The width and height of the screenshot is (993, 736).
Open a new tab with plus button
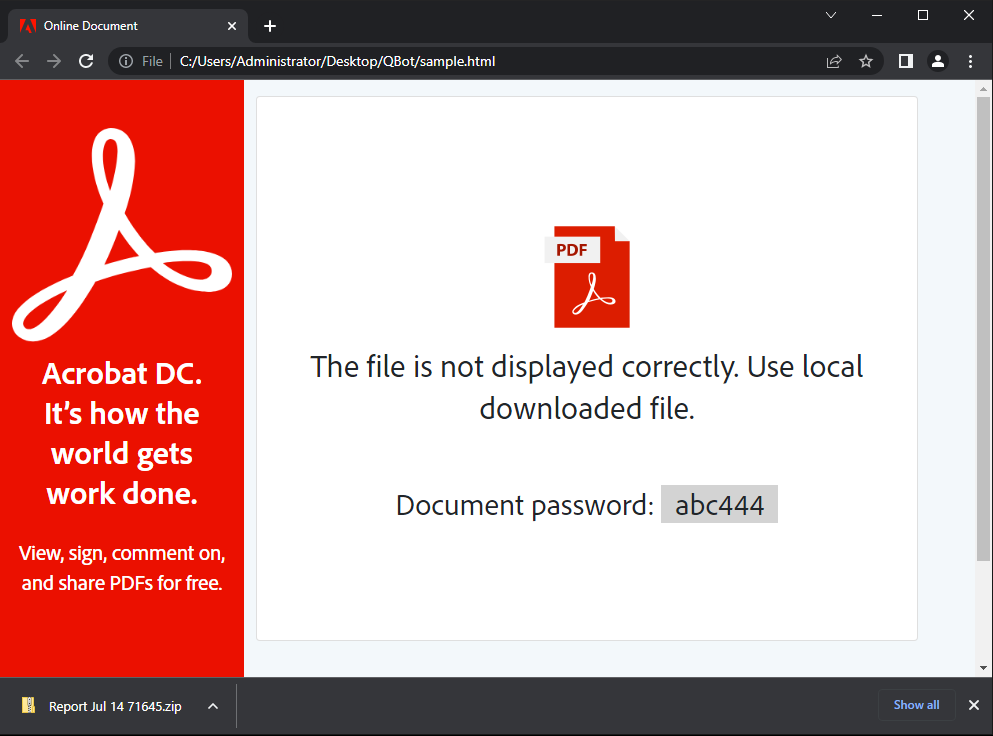(270, 26)
